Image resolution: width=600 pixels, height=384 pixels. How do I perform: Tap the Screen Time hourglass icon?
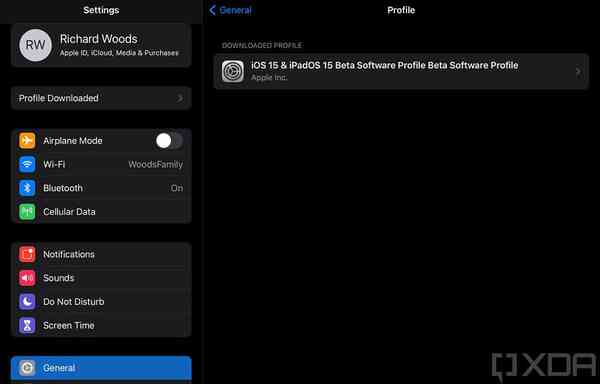(x=27, y=325)
